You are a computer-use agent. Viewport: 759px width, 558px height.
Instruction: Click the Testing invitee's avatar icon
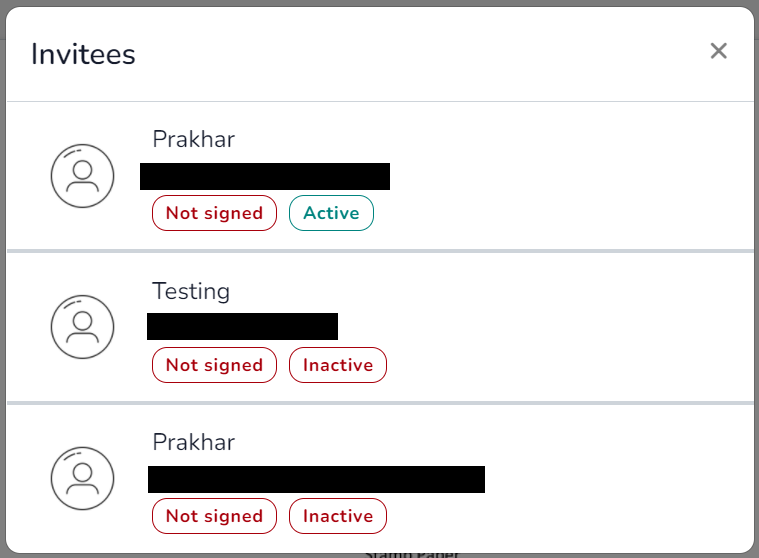[x=82, y=327]
